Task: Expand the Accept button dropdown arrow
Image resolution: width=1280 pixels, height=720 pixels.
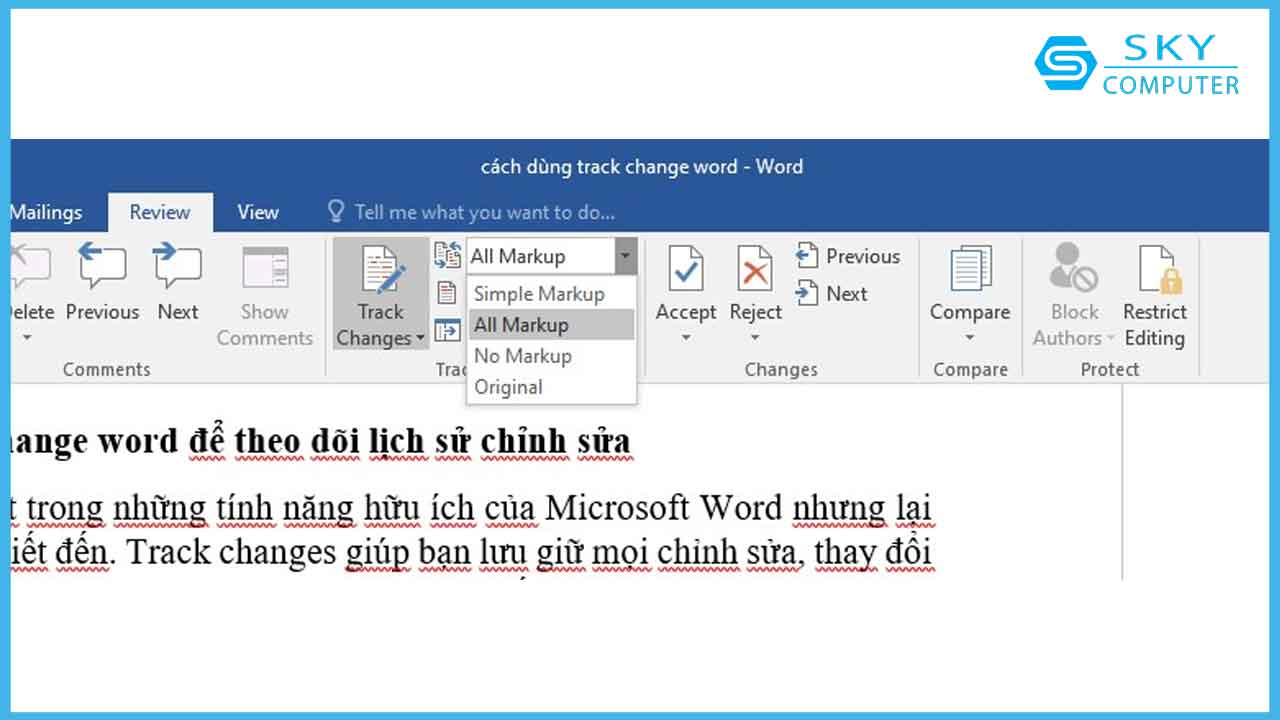Action: (686, 339)
